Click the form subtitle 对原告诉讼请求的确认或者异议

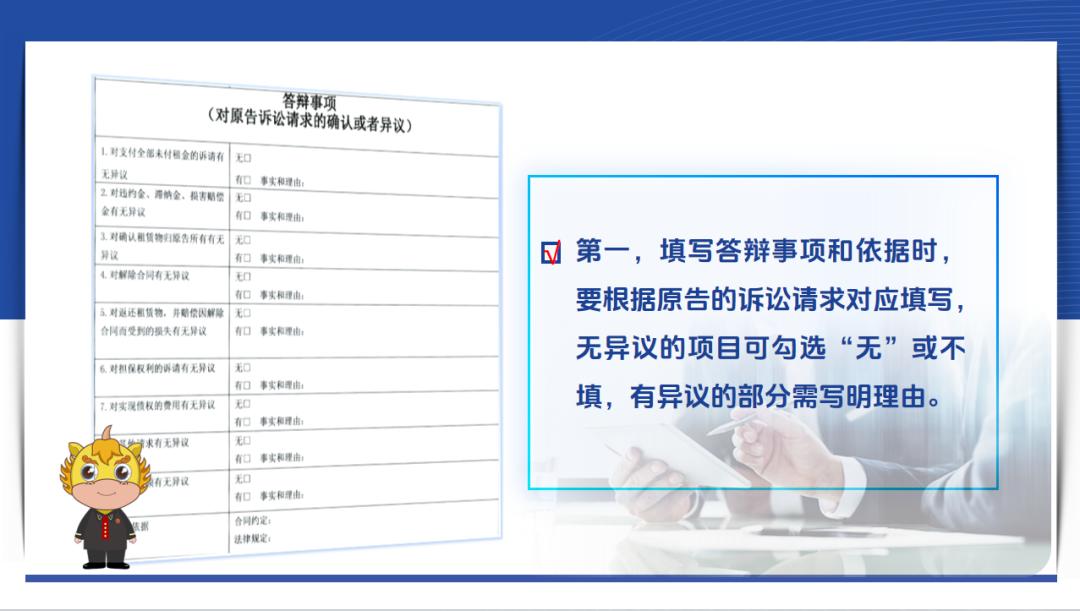[309, 125]
